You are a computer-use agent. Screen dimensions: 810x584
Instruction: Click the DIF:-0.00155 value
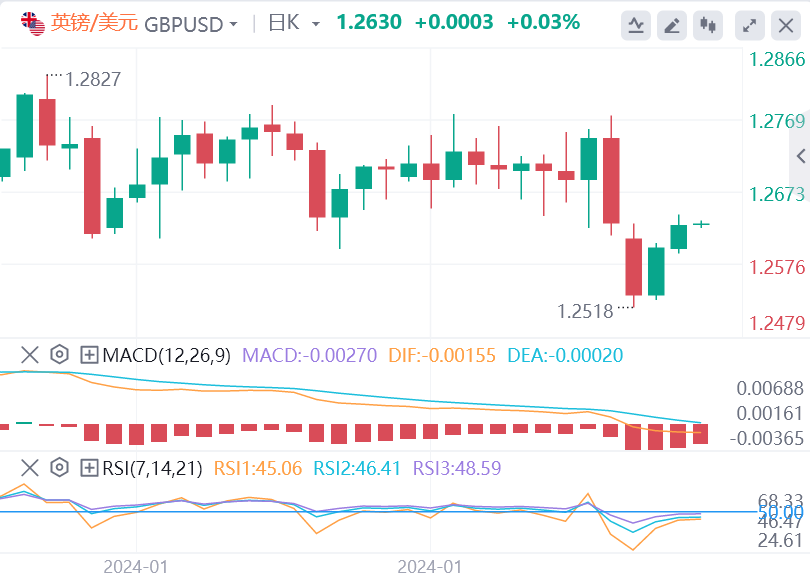(442, 355)
